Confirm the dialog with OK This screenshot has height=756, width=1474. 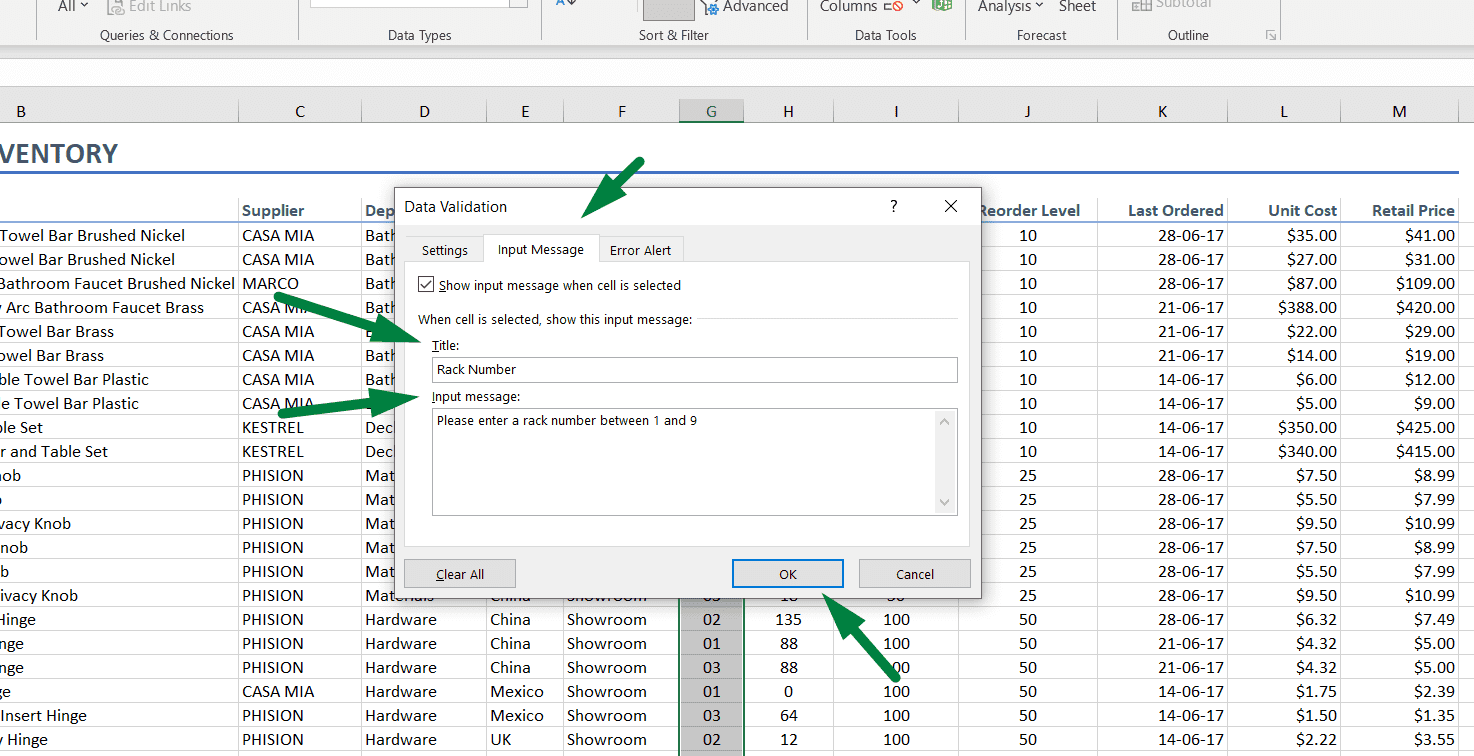(788, 574)
